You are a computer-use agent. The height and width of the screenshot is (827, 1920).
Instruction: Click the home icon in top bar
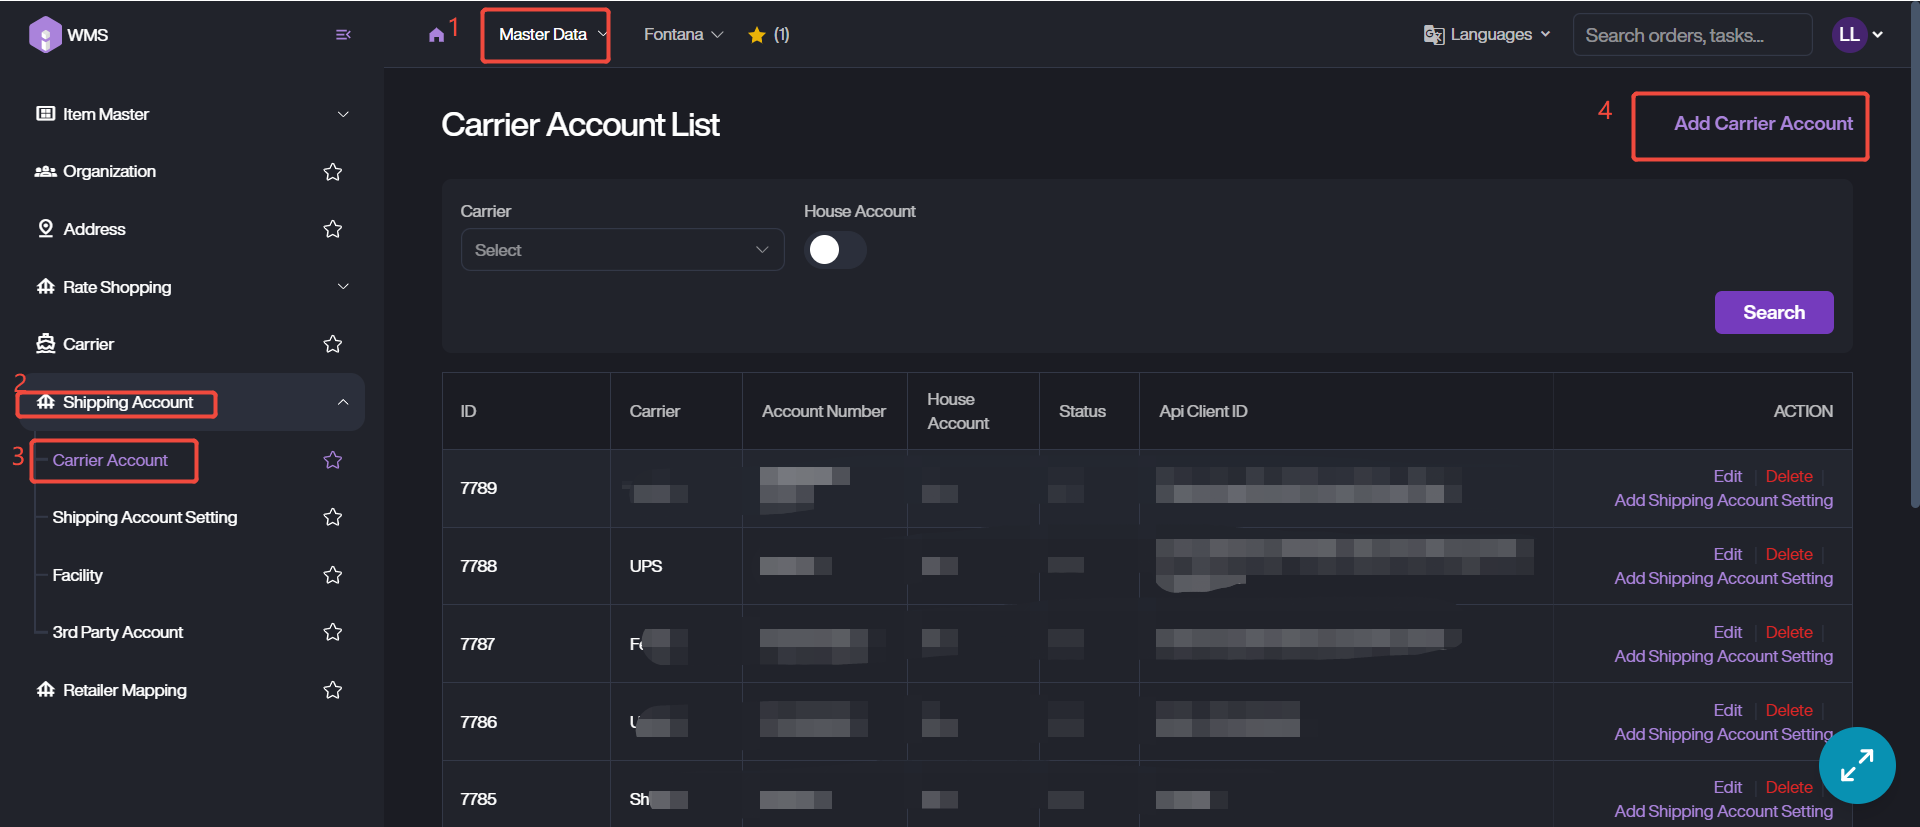pyautogui.click(x=436, y=35)
